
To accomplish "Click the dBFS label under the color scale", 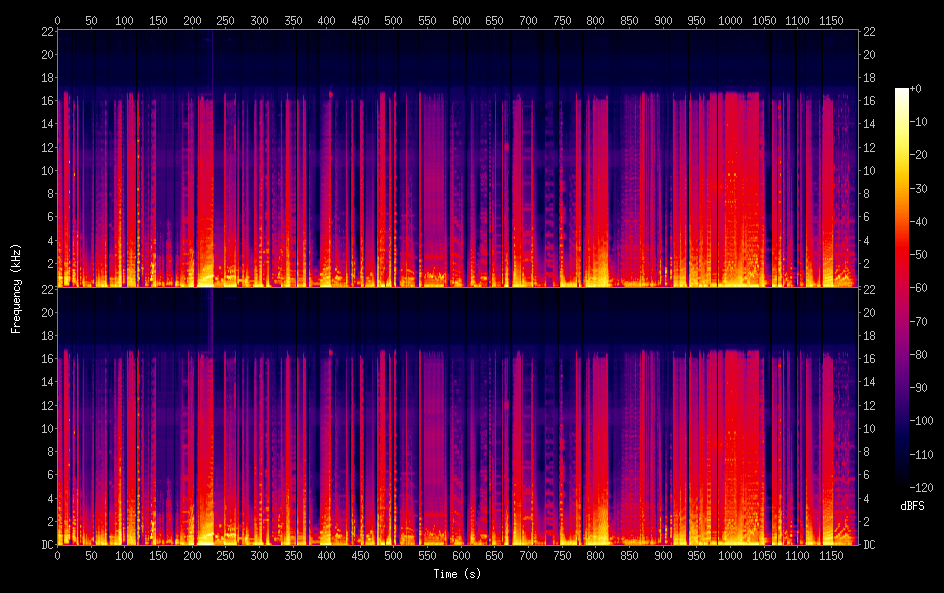I will click(x=912, y=507).
